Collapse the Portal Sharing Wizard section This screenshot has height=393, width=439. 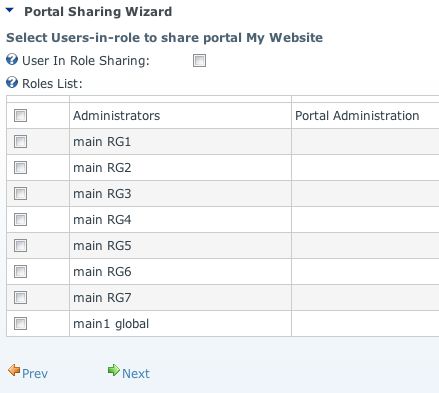point(10,11)
